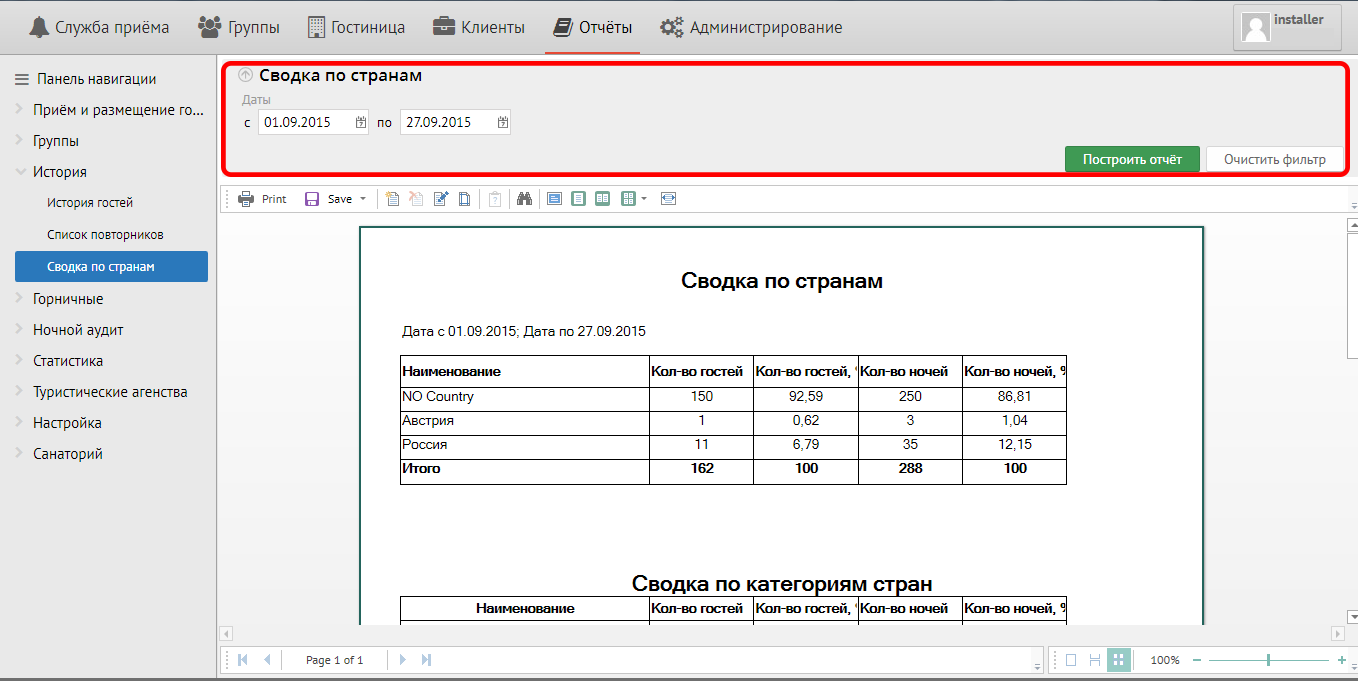Open the binoculars Find tool
1358x681 pixels.
point(523,199)
